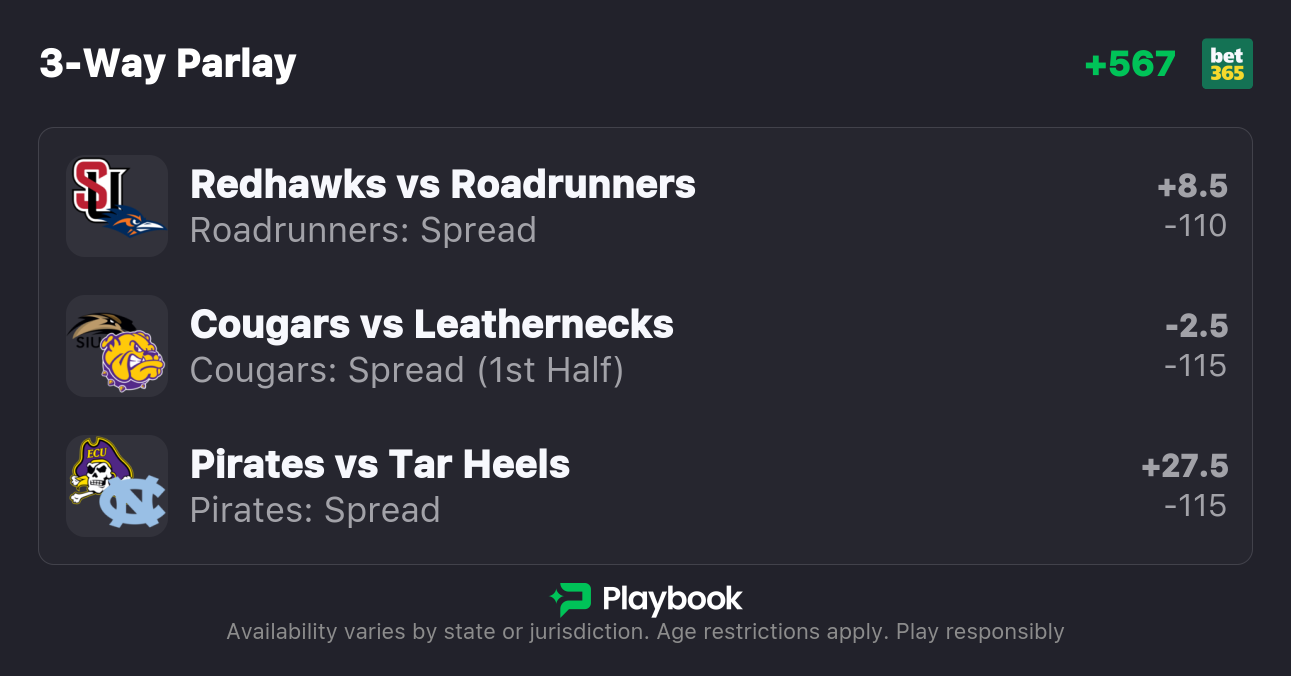The image size is (1291, 676).
Task: Open the Redhawks vs Roadrunners matchup
Action: [443, 185]
